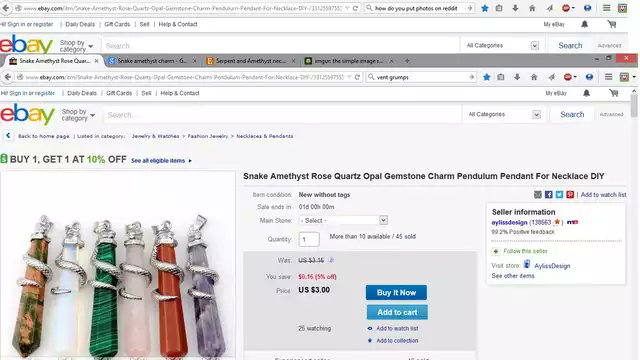This screenshot has width=640, height=360.
Task: Expand the Main Stone select dropdown
Action: [x=343, y=220]
